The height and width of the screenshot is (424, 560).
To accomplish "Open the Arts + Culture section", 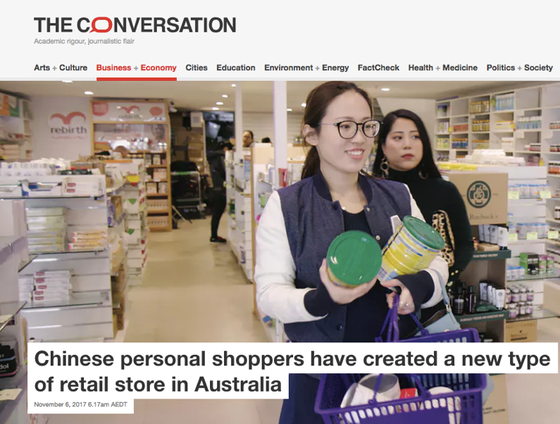I will pos(60,68).
